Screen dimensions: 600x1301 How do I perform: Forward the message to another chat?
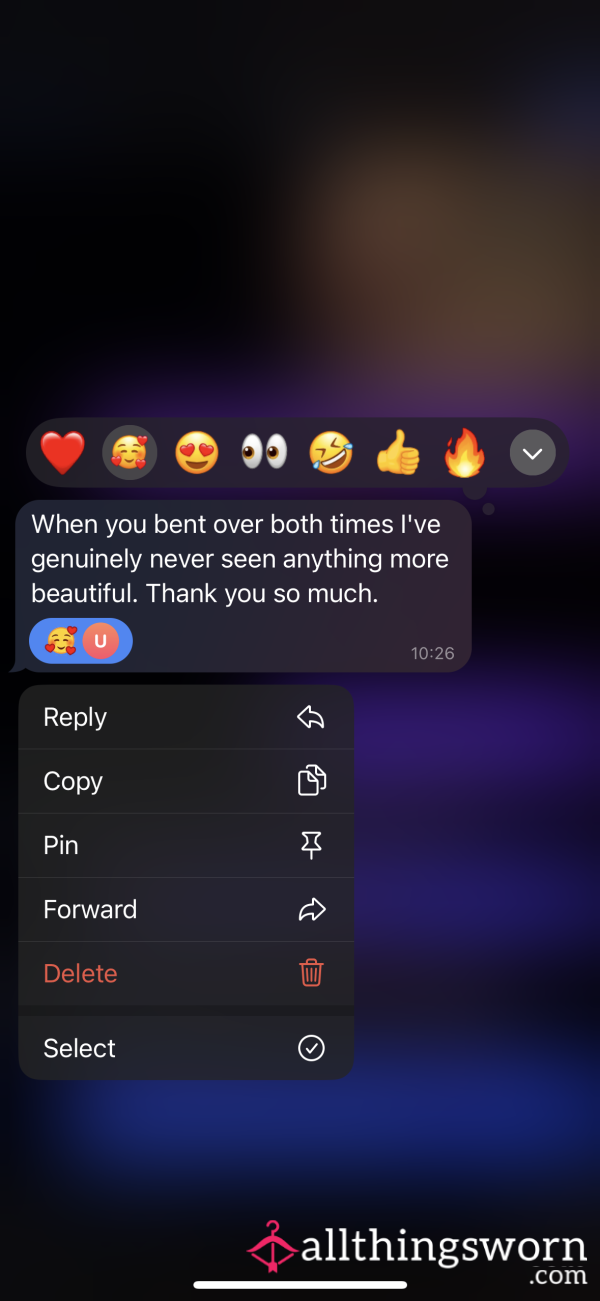coord(186,909)
